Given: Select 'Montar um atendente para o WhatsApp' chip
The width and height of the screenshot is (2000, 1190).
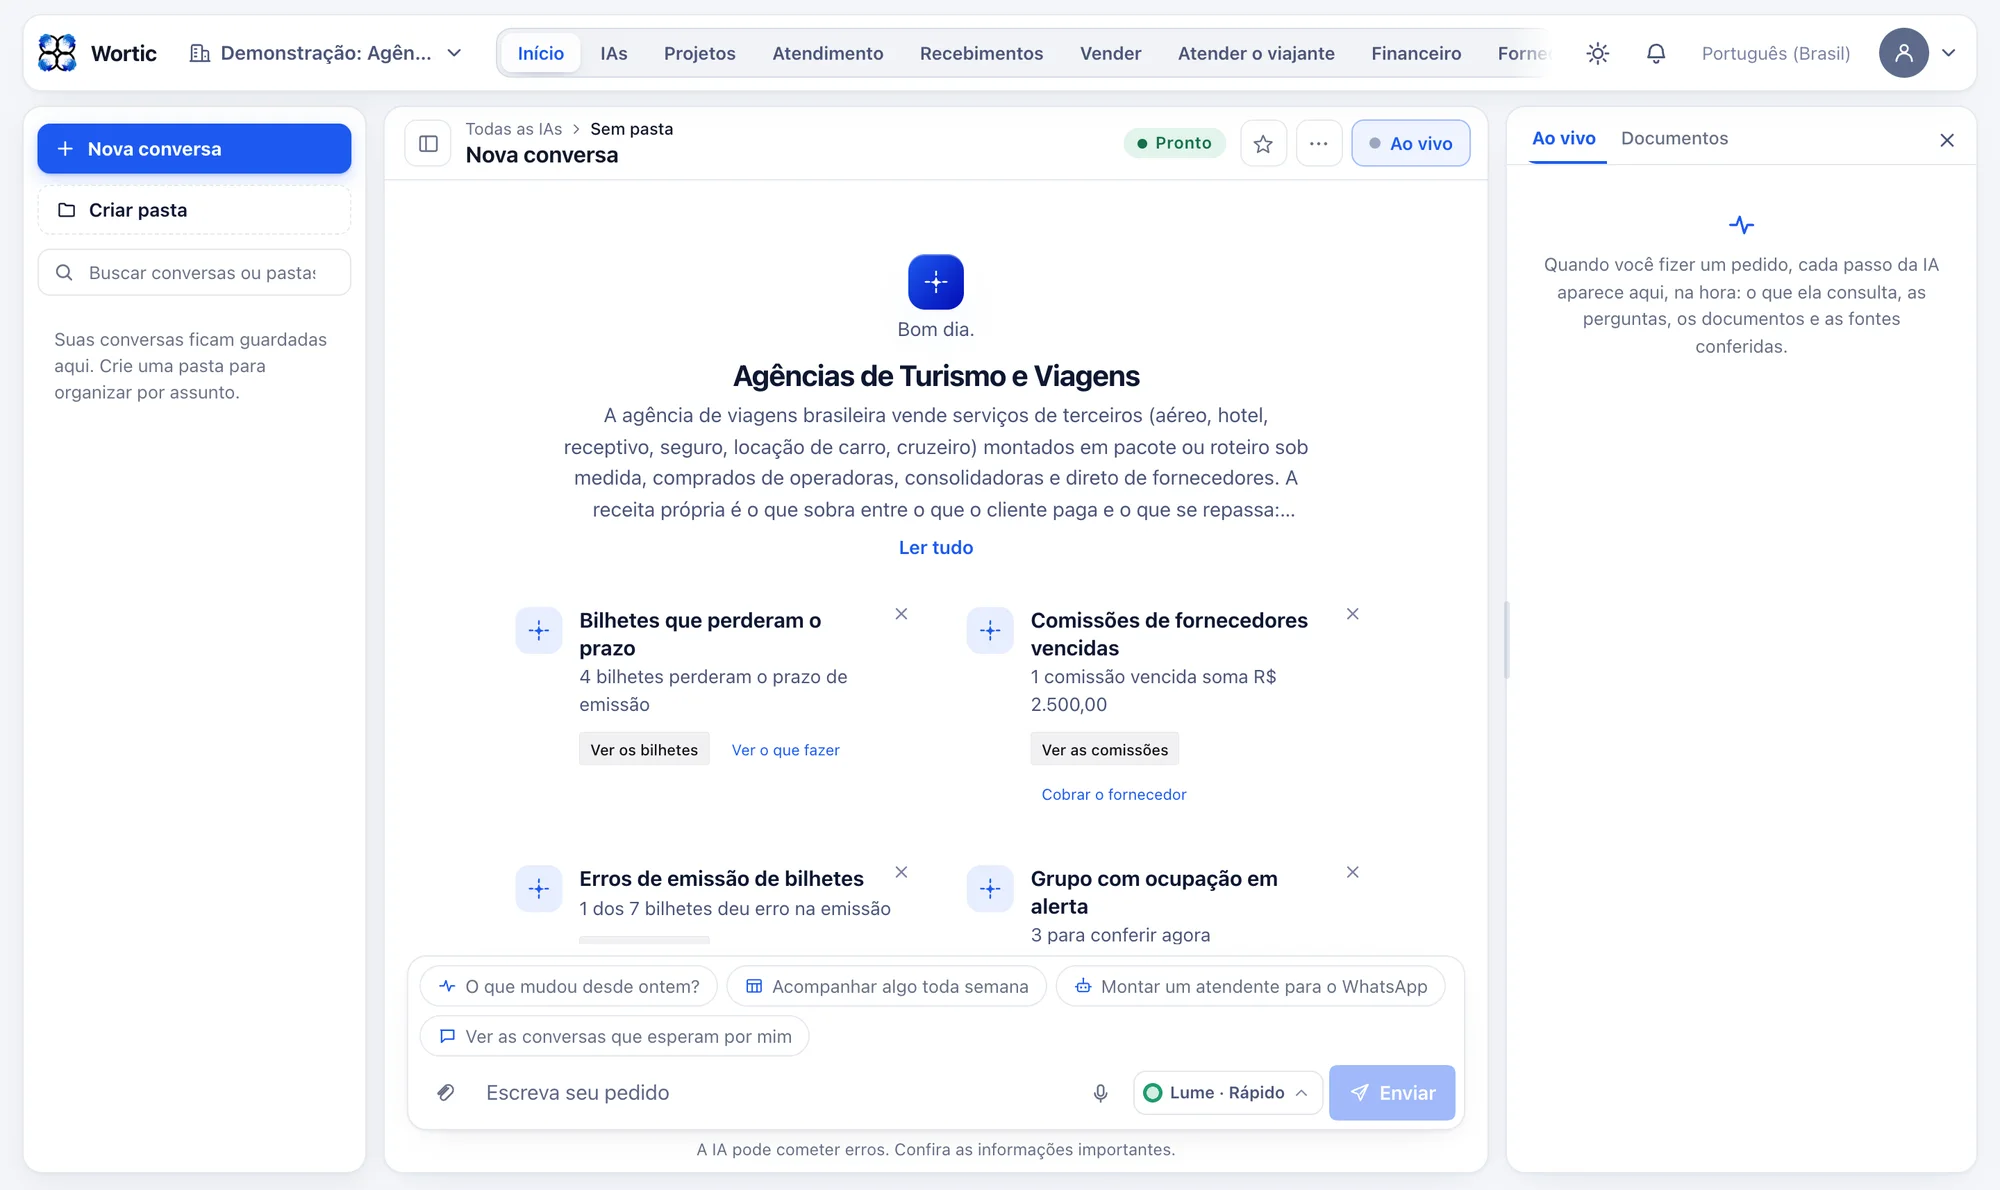Looking at the screenshot, I should click(1250, 986).
